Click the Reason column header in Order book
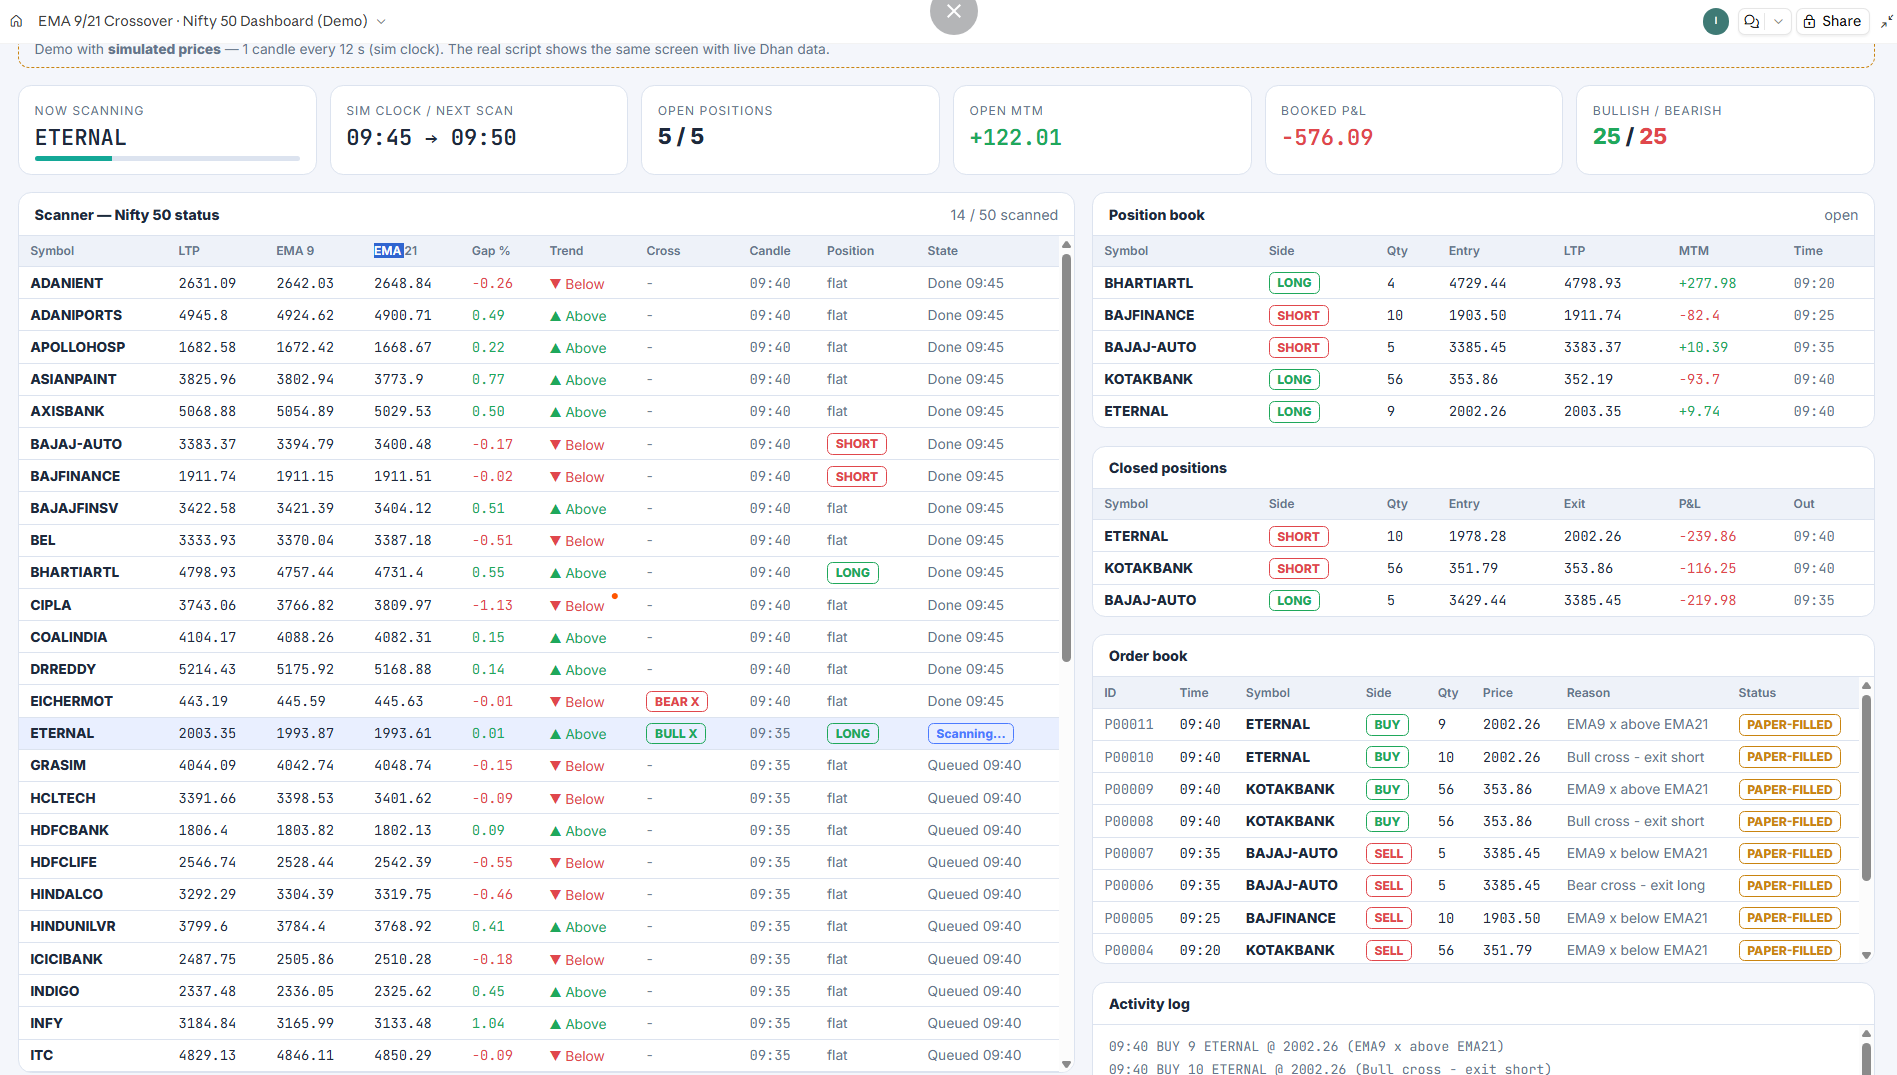Screen dimensions: 1897x1075 (1588, 693)
